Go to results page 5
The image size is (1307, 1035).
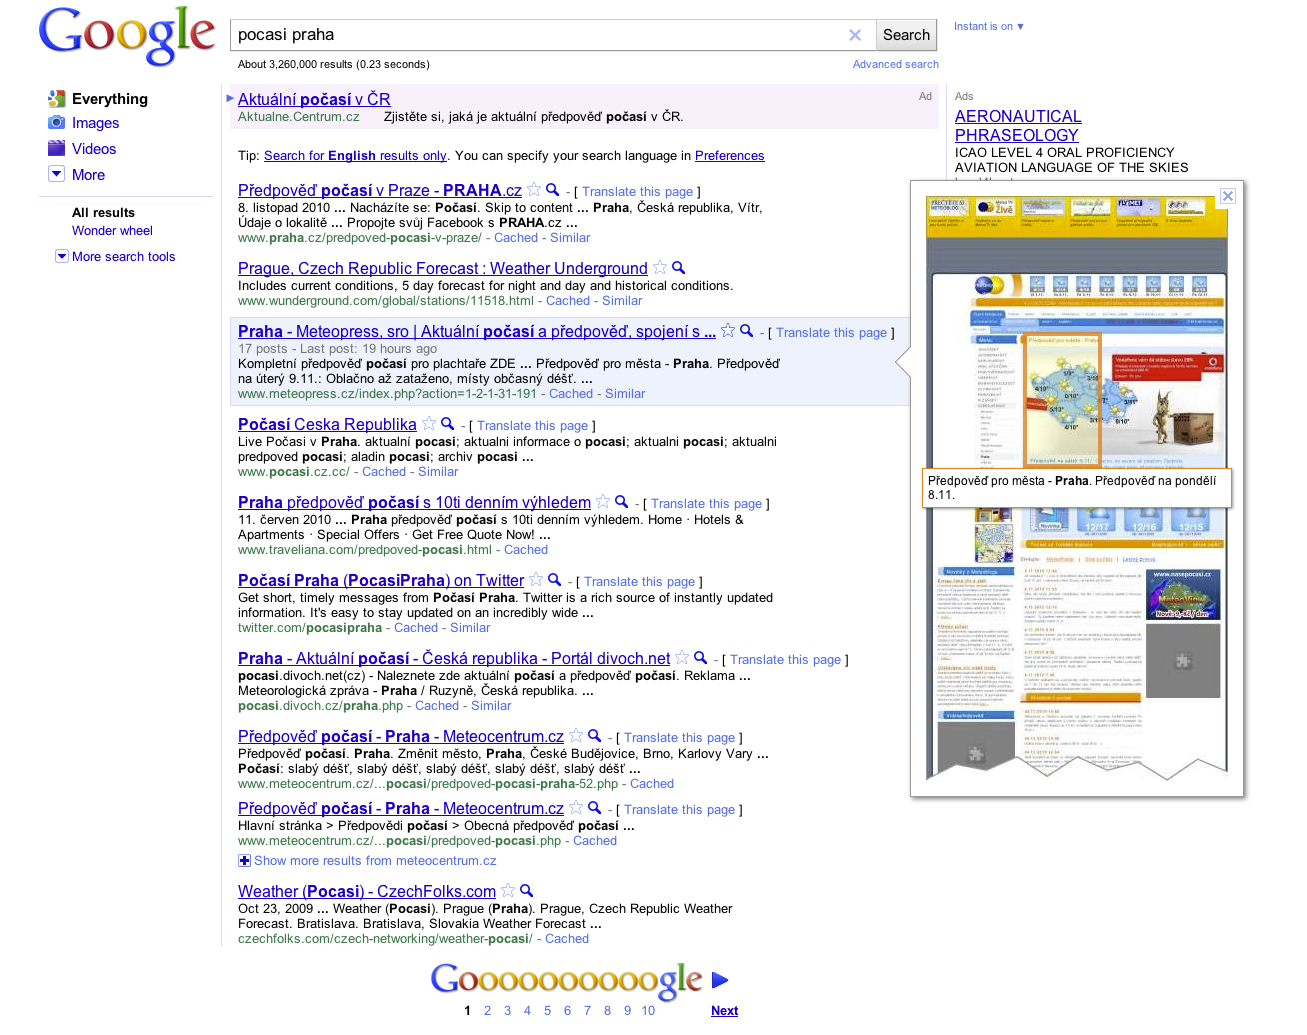coord(547,1010)
